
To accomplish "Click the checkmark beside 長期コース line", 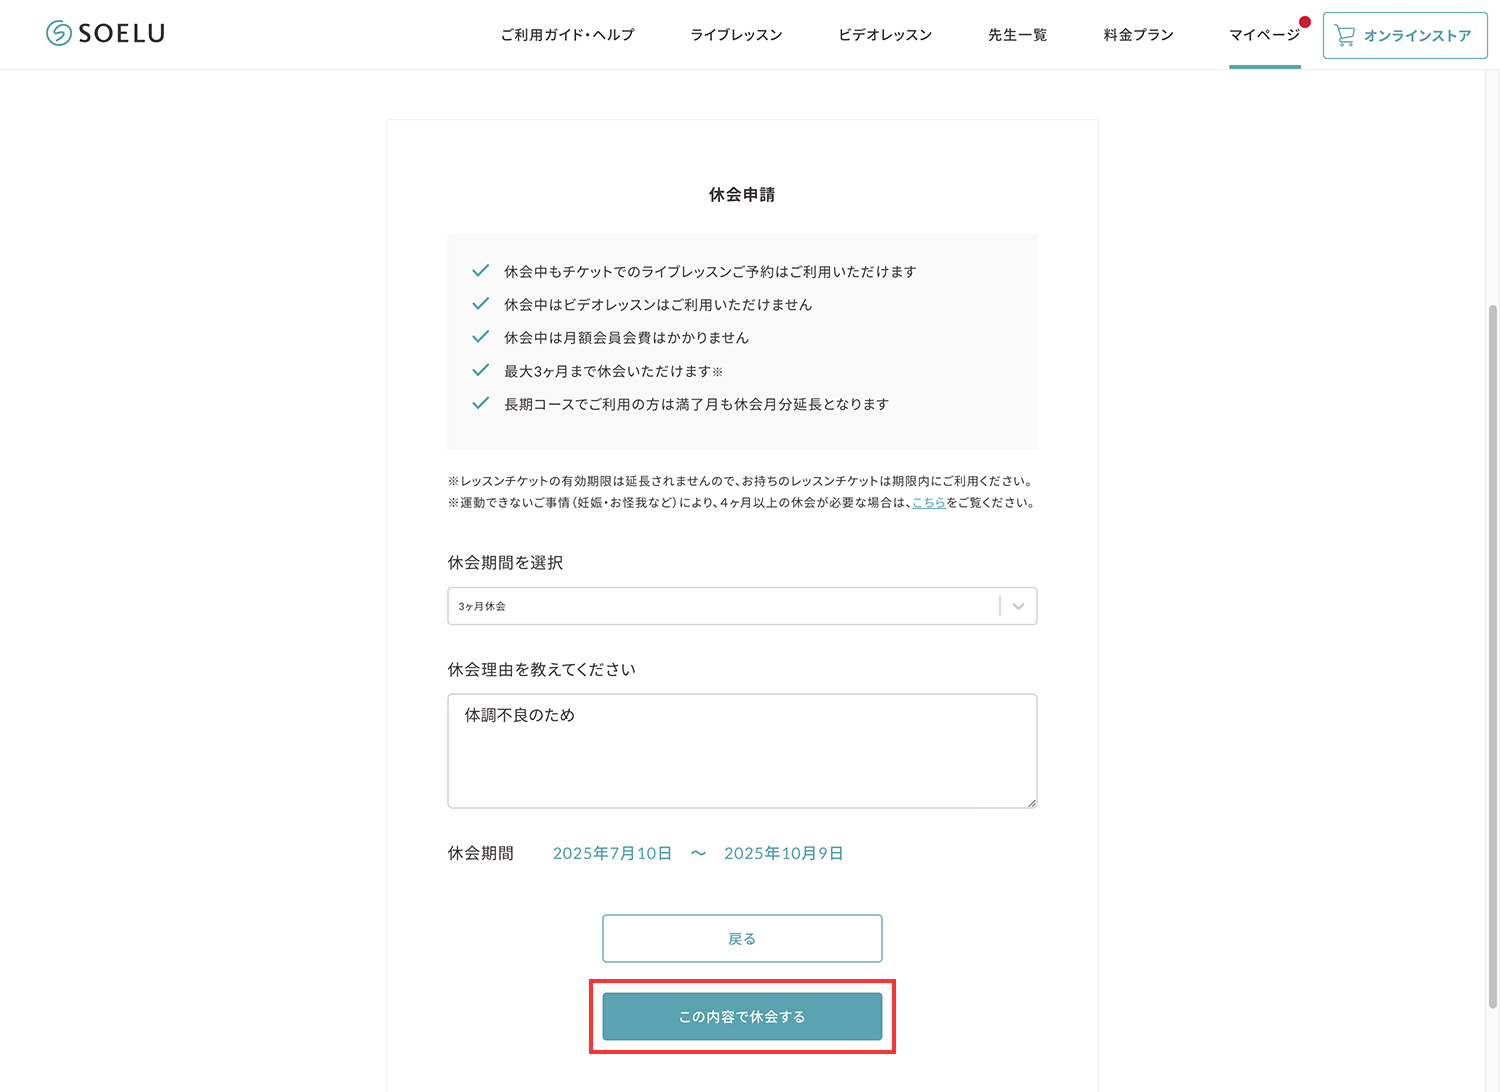I will tap(481, 403).
